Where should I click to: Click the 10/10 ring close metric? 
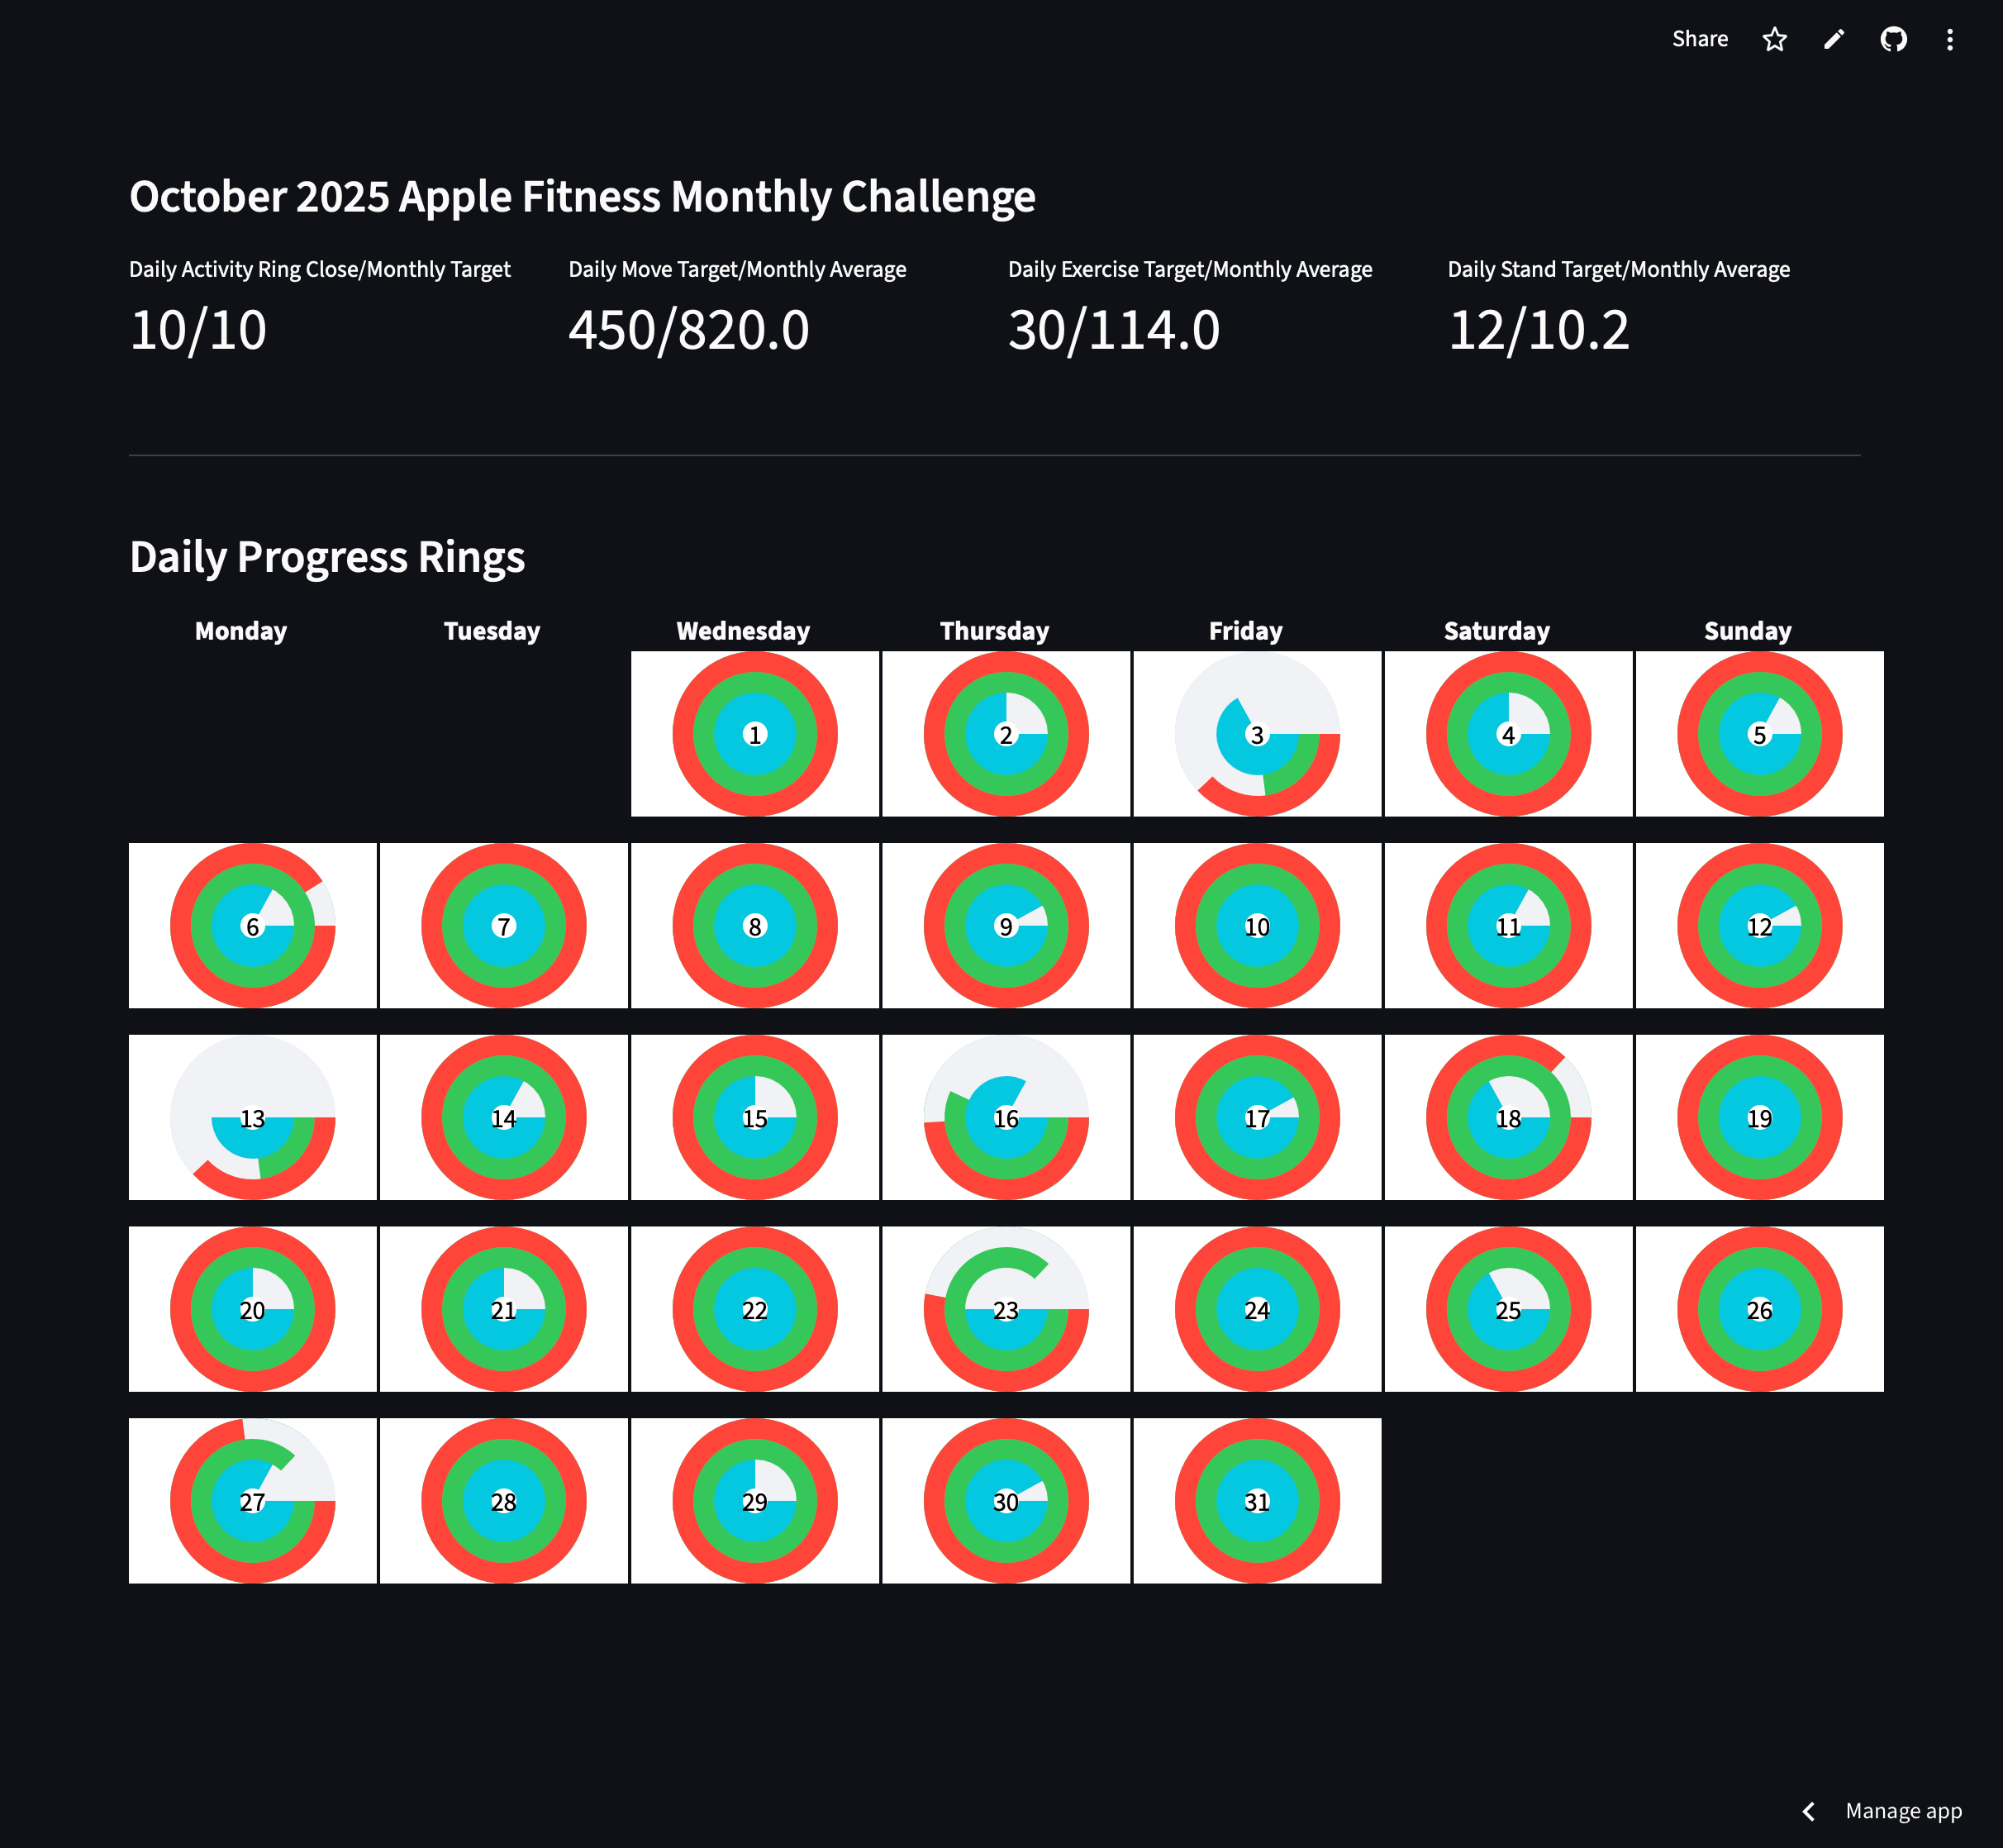[x=198, y=330]
